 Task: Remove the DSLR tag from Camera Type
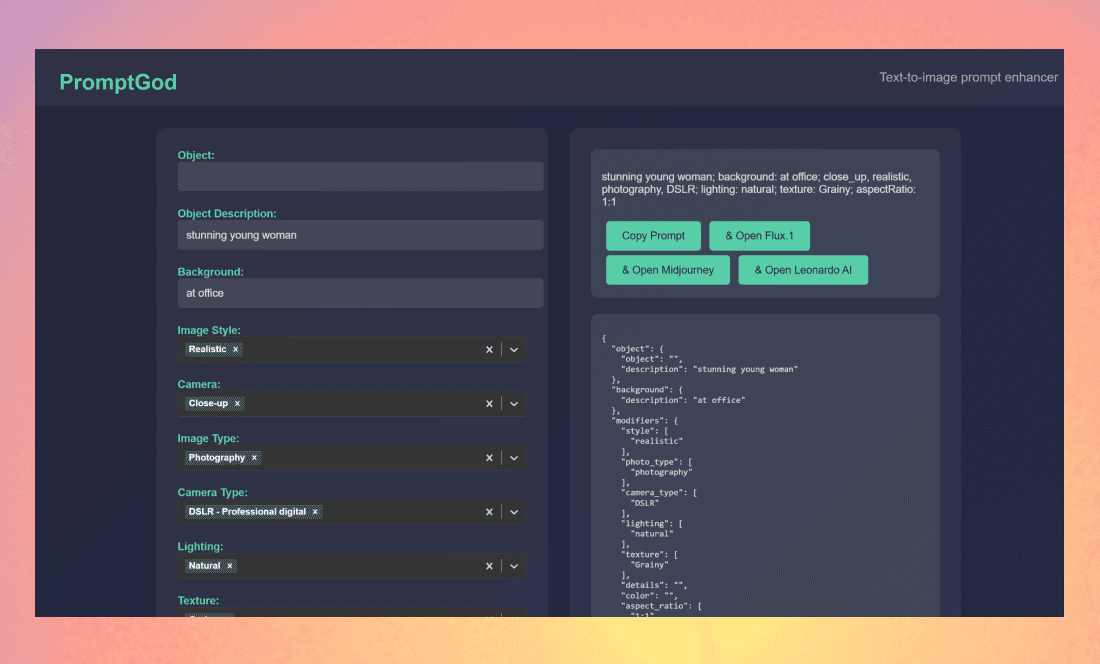point(315,512)
